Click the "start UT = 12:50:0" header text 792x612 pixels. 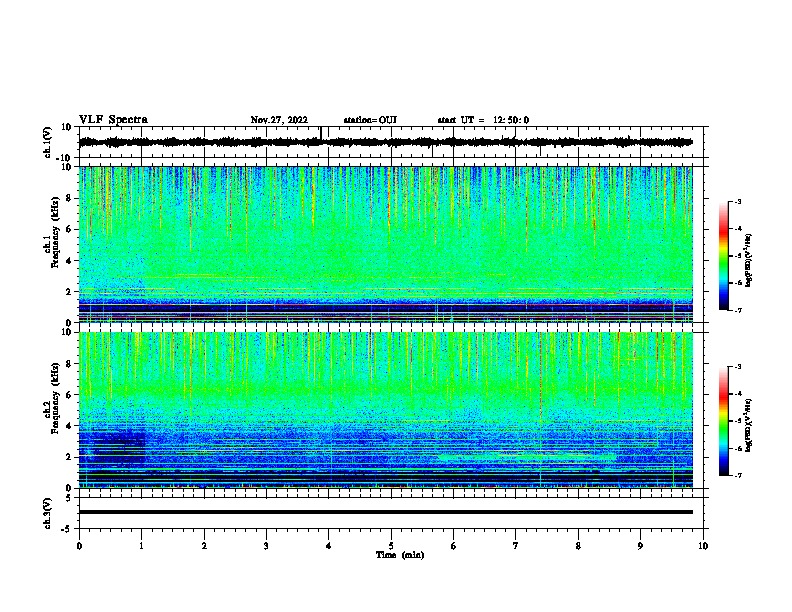click(483, 120)
